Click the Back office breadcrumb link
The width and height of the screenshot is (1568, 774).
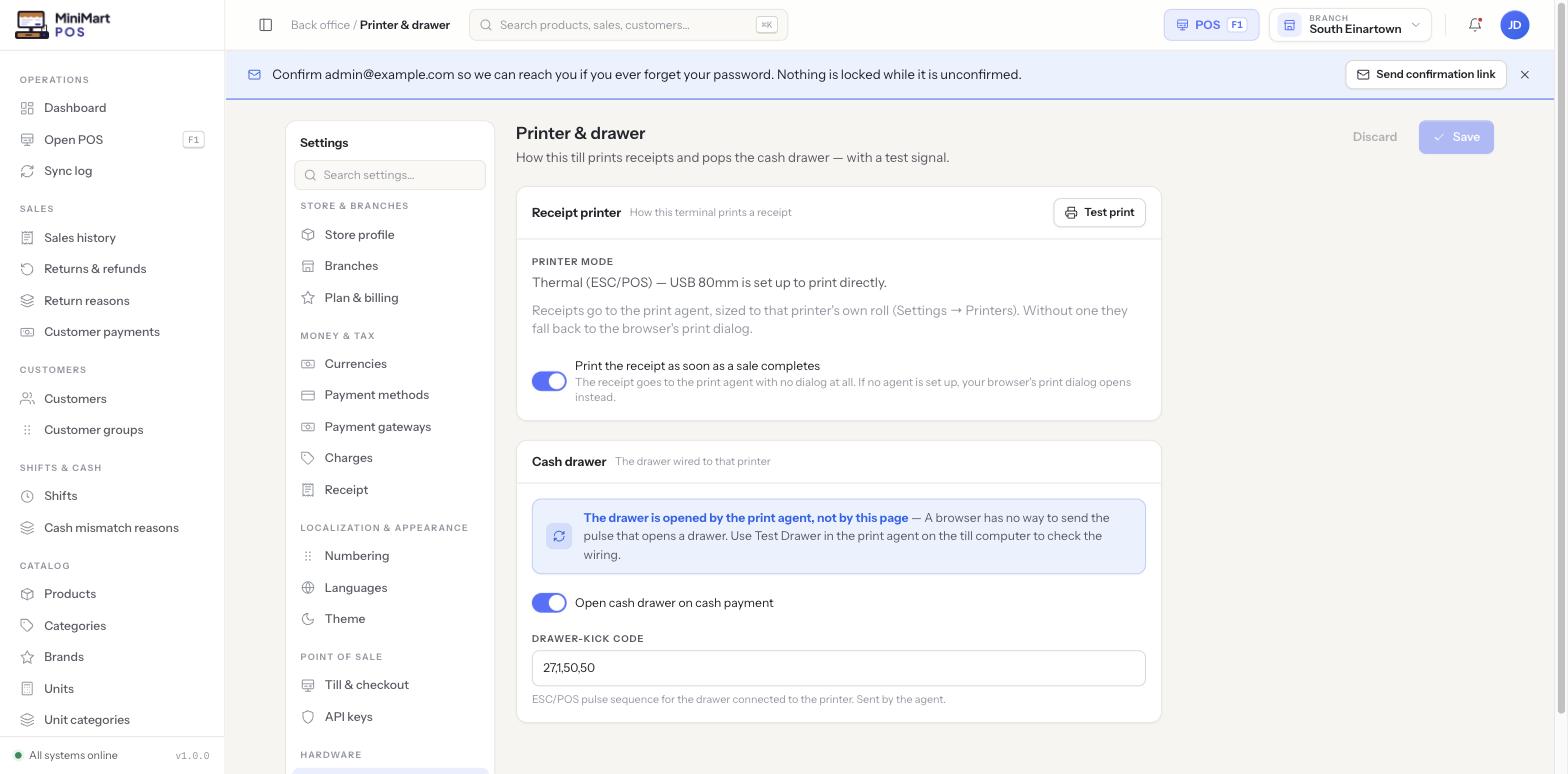320,25
